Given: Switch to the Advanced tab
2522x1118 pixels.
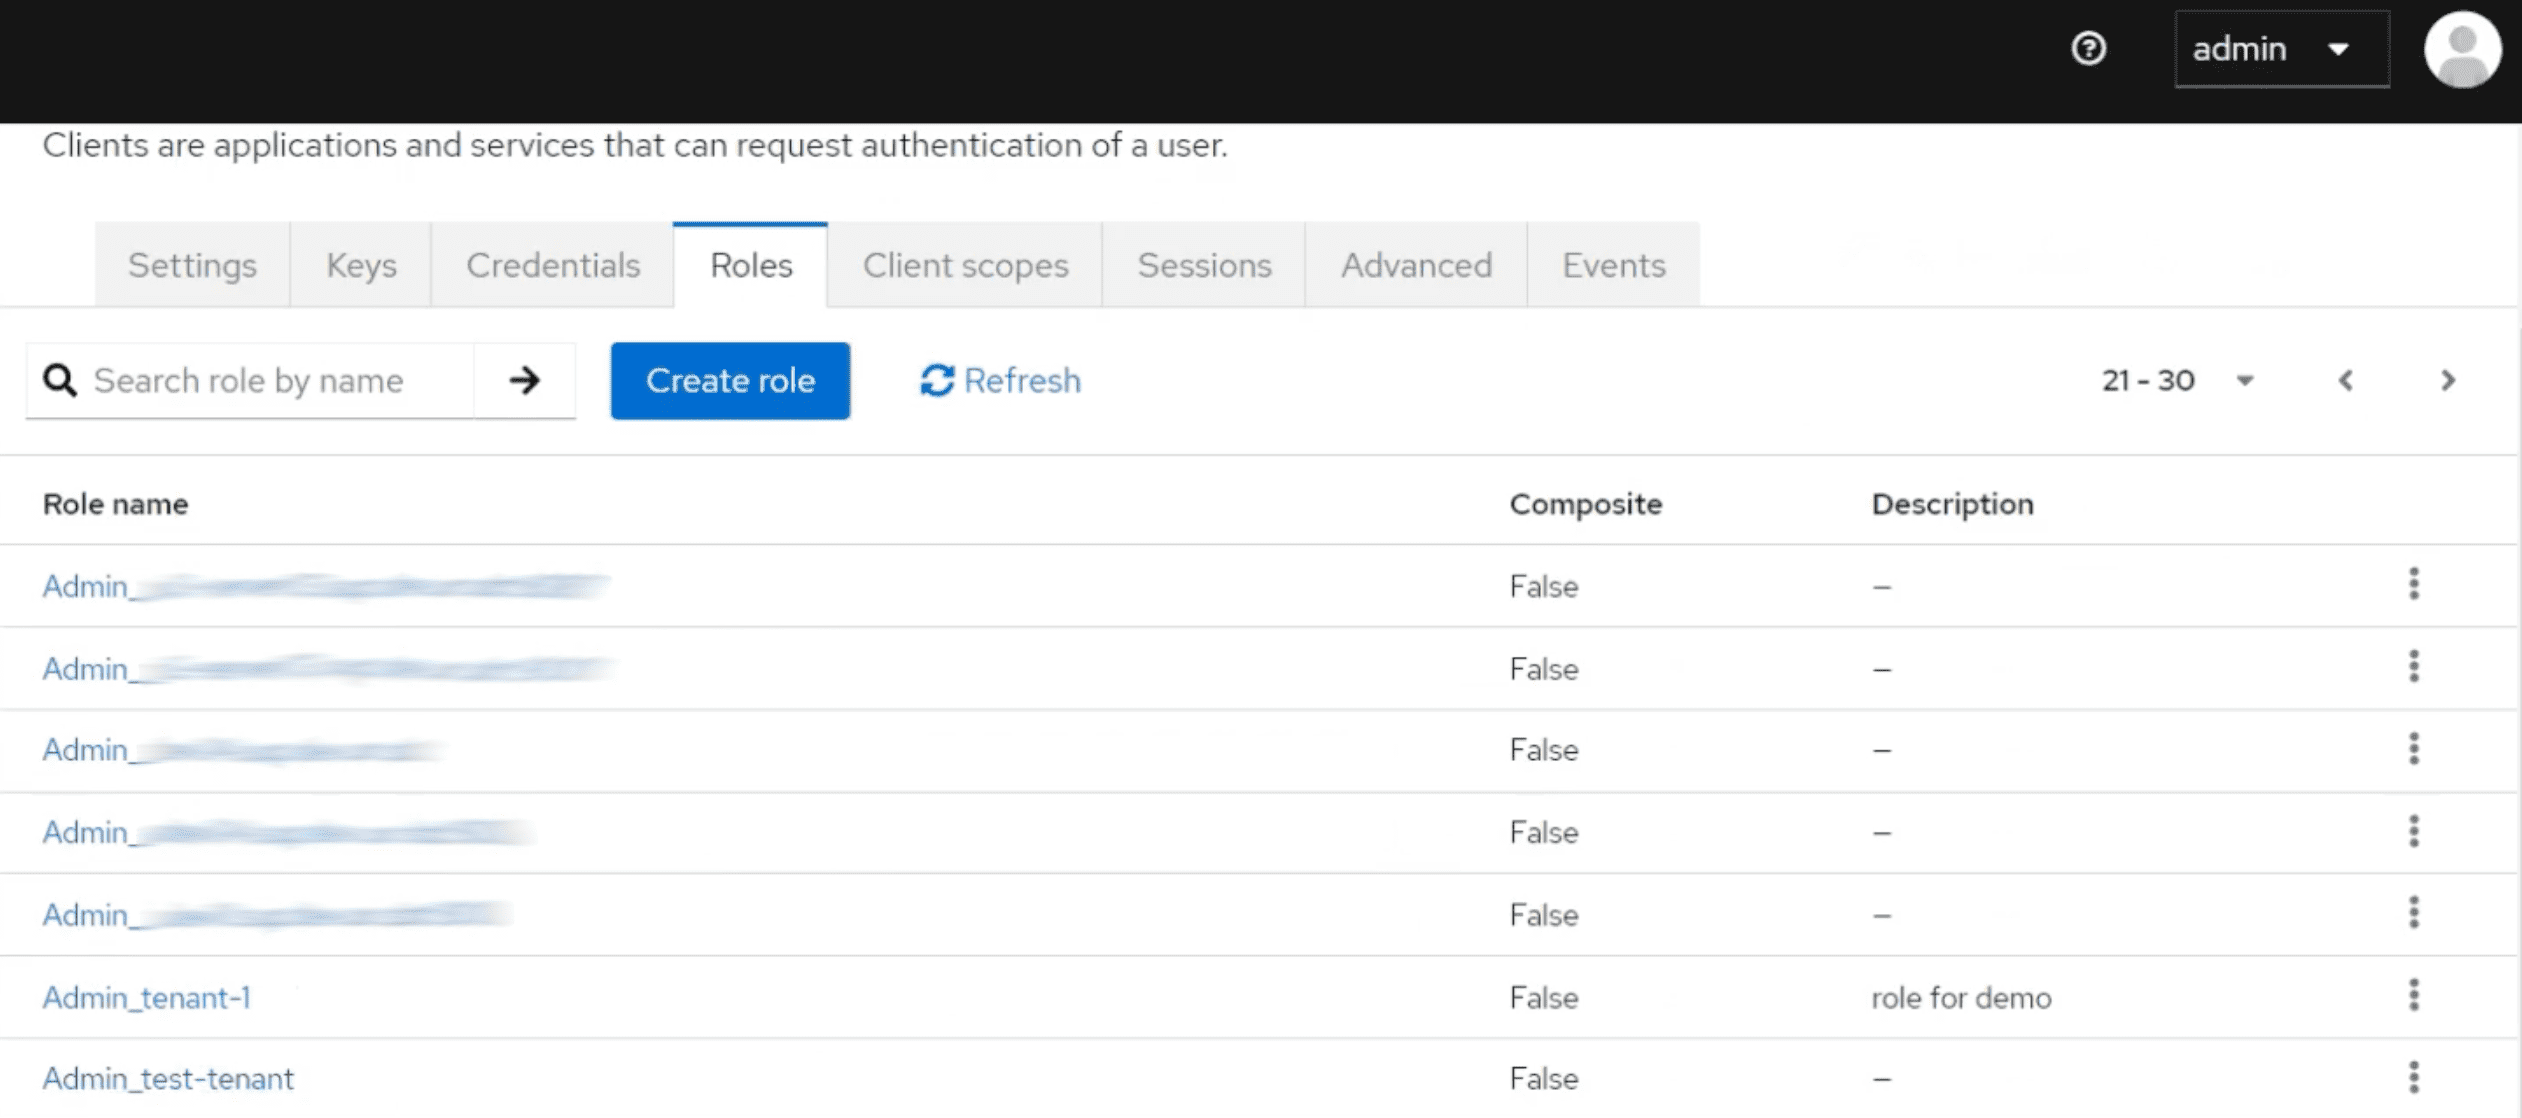Looking at the screenshot, I should point(1416,265).
